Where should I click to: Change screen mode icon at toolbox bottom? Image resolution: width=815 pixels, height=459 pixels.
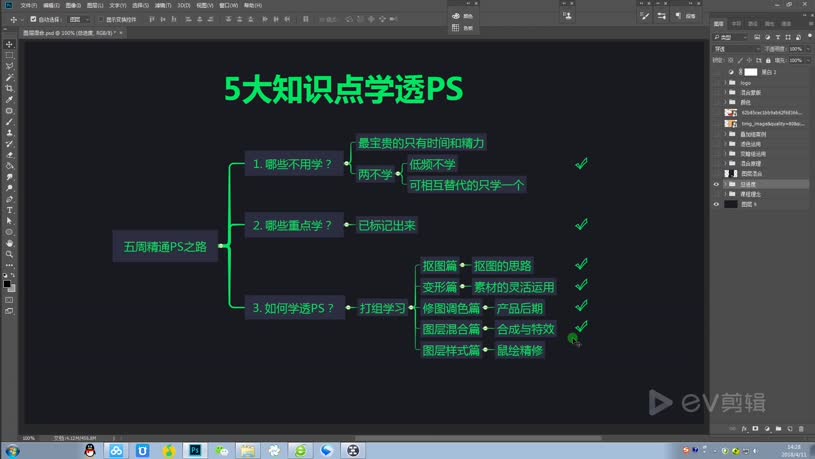(x=9, y=311)
